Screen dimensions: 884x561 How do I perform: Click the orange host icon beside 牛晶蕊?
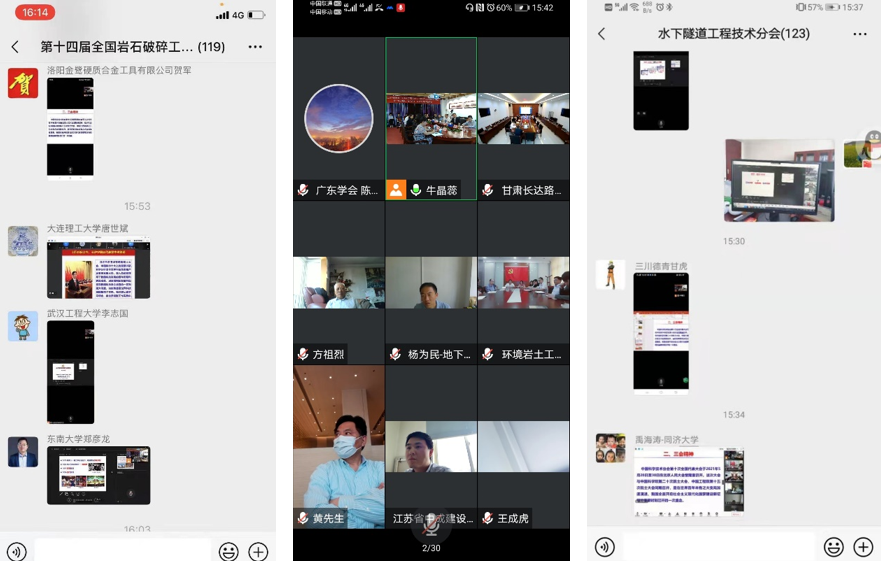pos(397,190)
